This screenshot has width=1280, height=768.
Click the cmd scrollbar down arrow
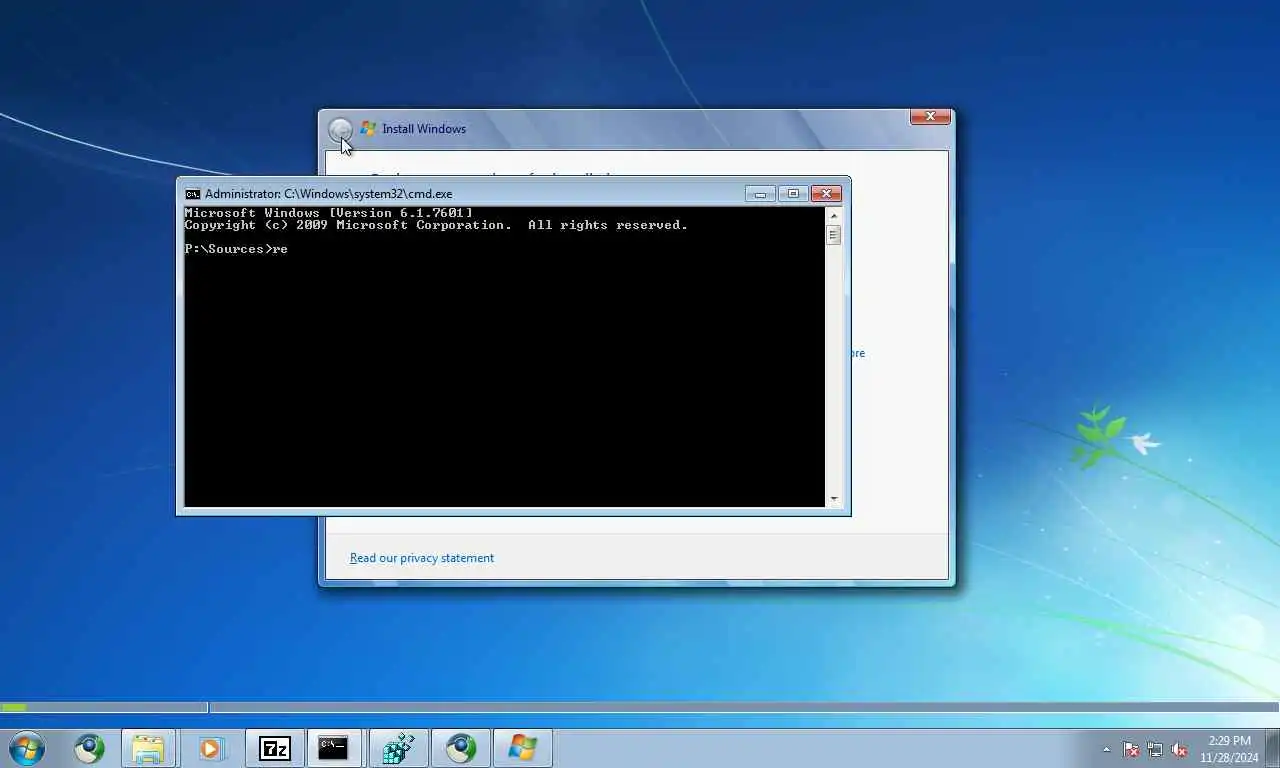(834, 498)
